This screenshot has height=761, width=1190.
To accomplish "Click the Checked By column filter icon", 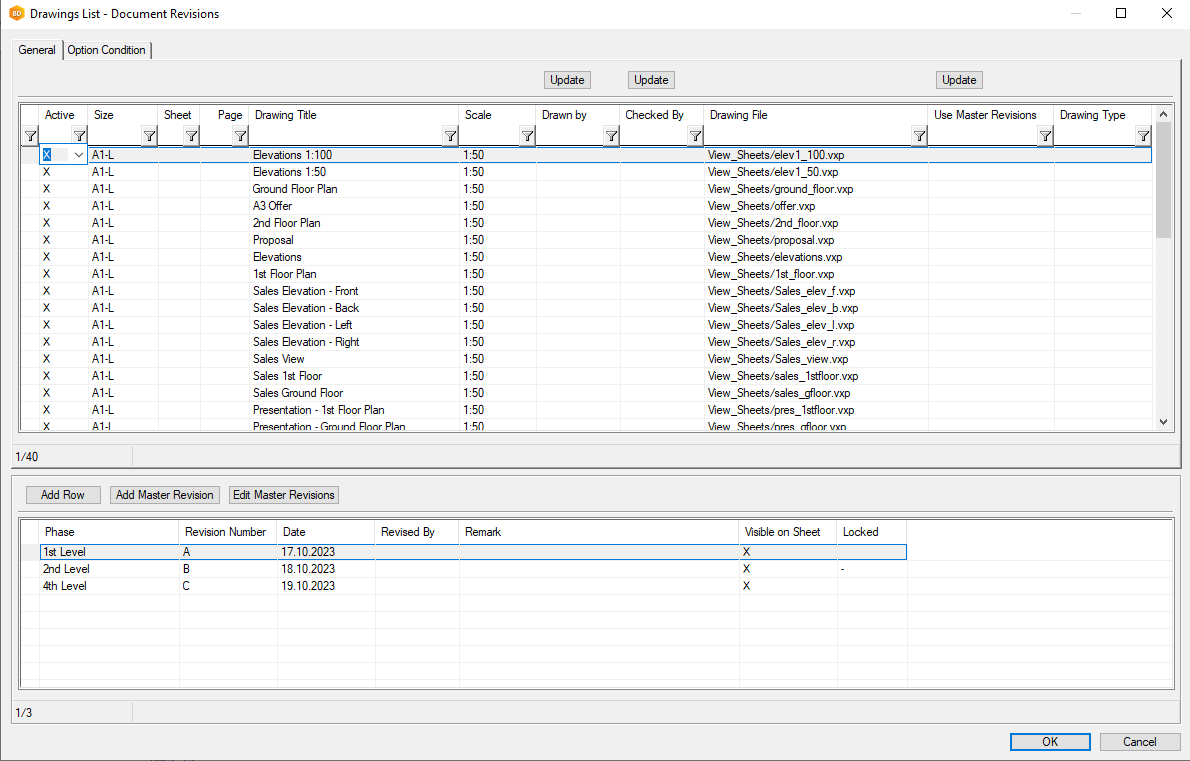I will pyautogui.click(x=695, y=136).
